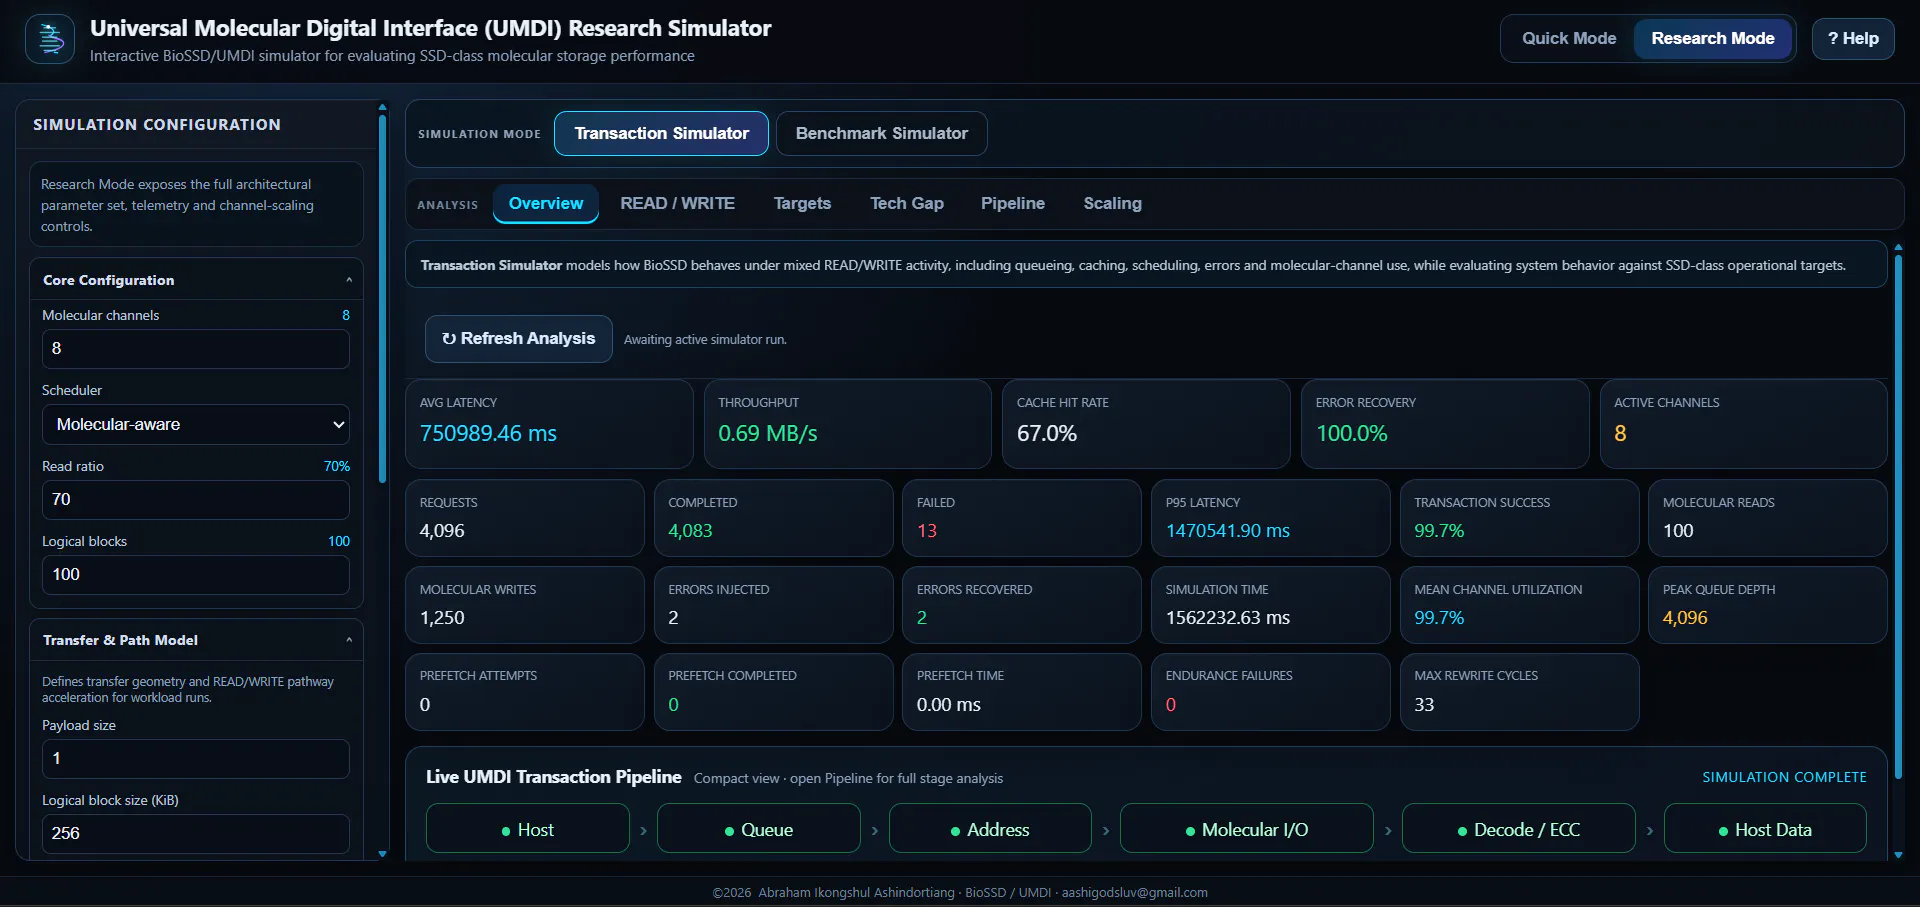Viewport: 1920px width, 907px height.
Task: Select the Address pipeline stage
Action: (990, 829)
